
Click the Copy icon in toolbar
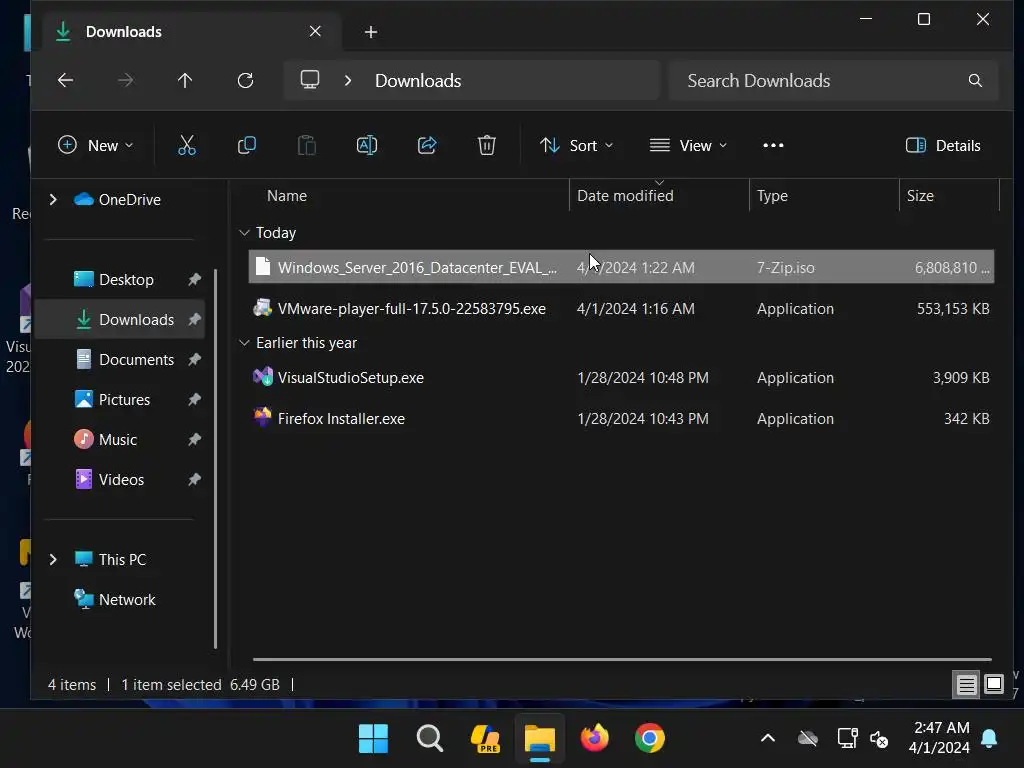pyautogui.click(x=247, y=145)
